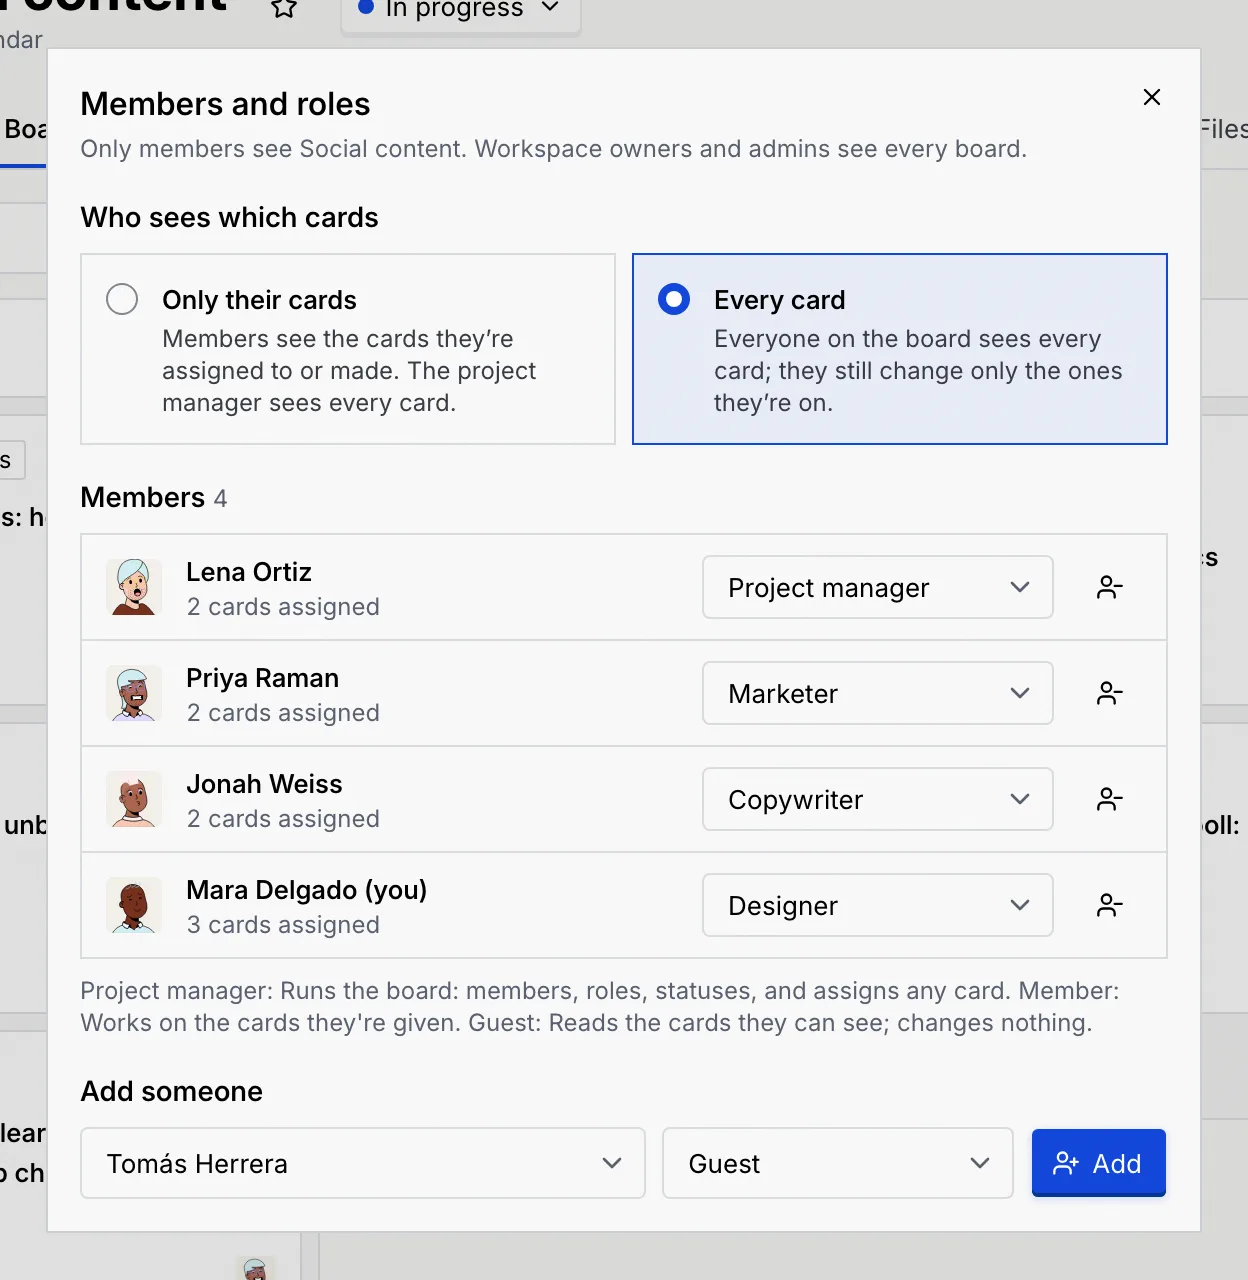1248x1280 pixels.
Task: Click the Lena Ortiz name text
Action: click(249, 572)
